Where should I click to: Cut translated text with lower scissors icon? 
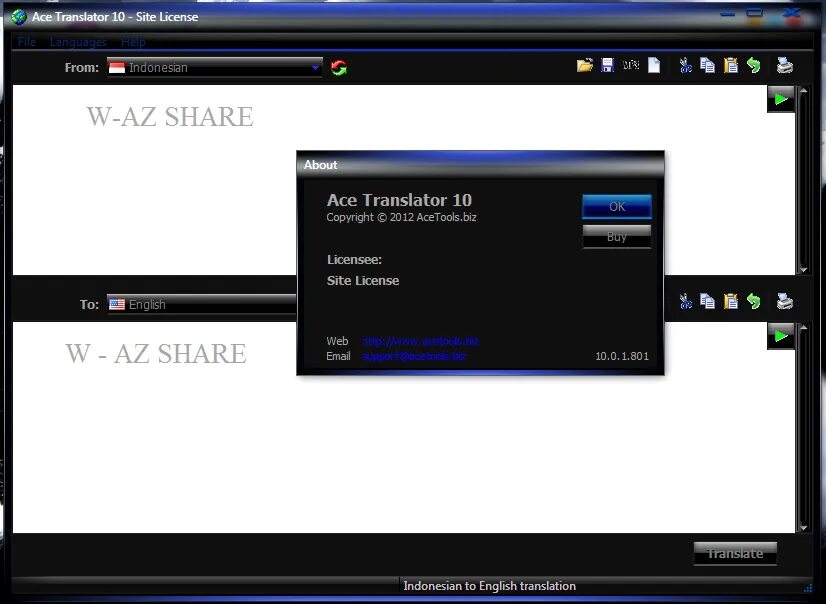tap(685, 302)
